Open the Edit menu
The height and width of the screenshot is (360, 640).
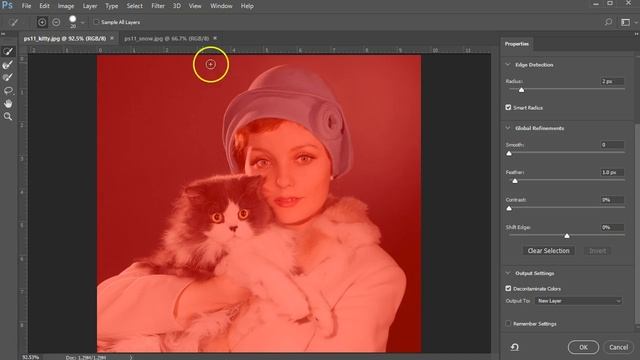[x=44, y=6]
